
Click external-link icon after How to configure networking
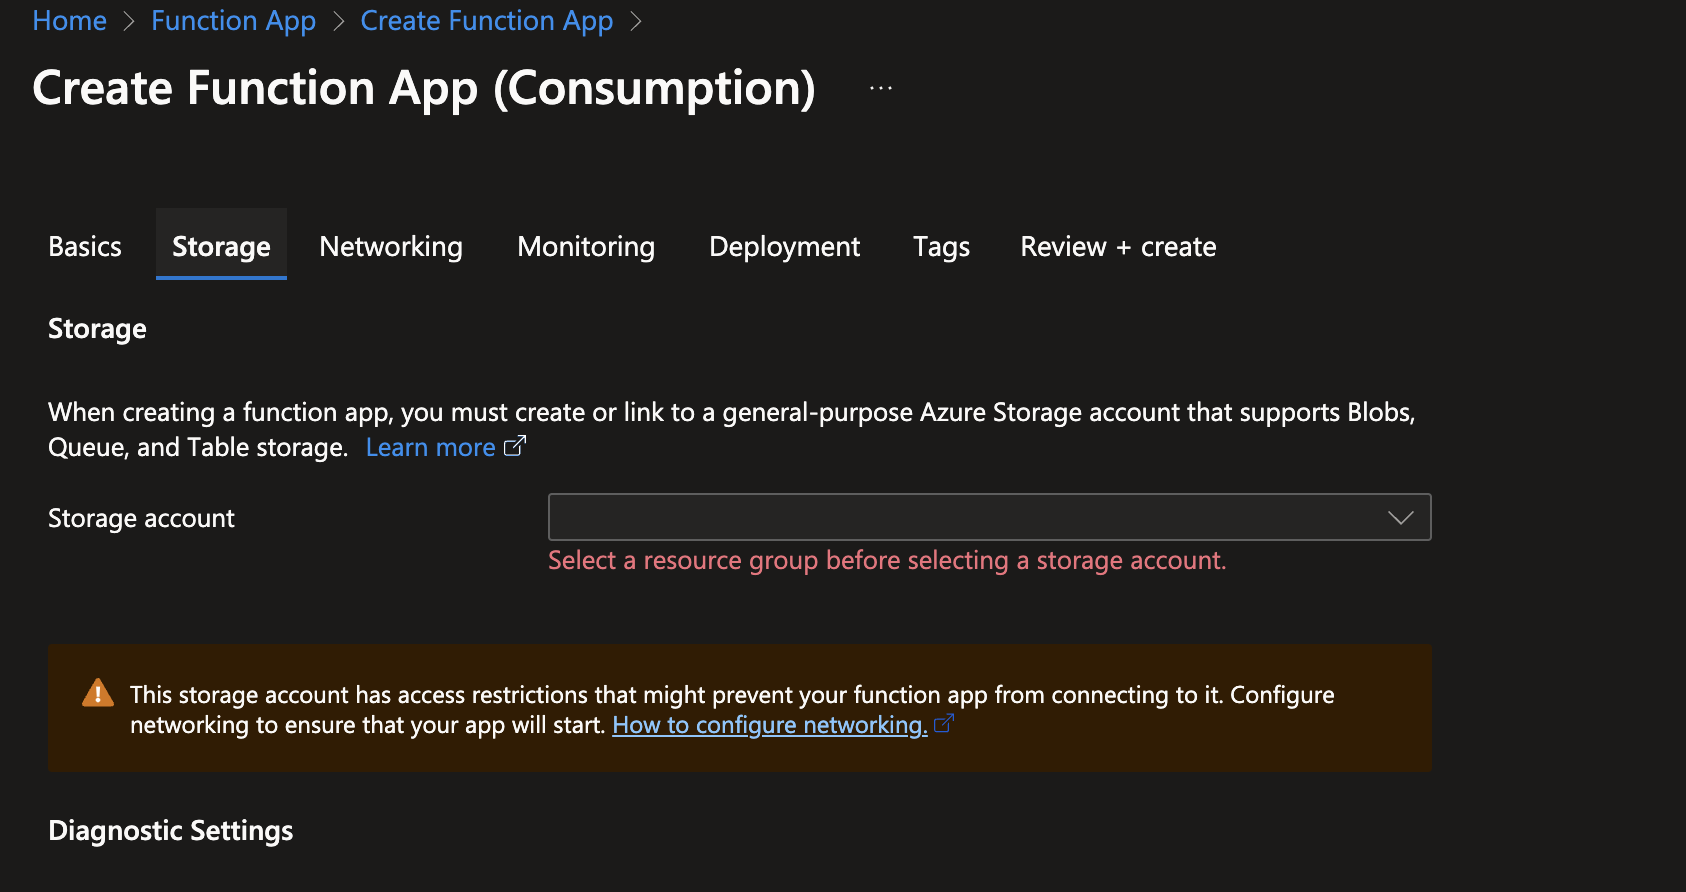click(x=943, y=723)
